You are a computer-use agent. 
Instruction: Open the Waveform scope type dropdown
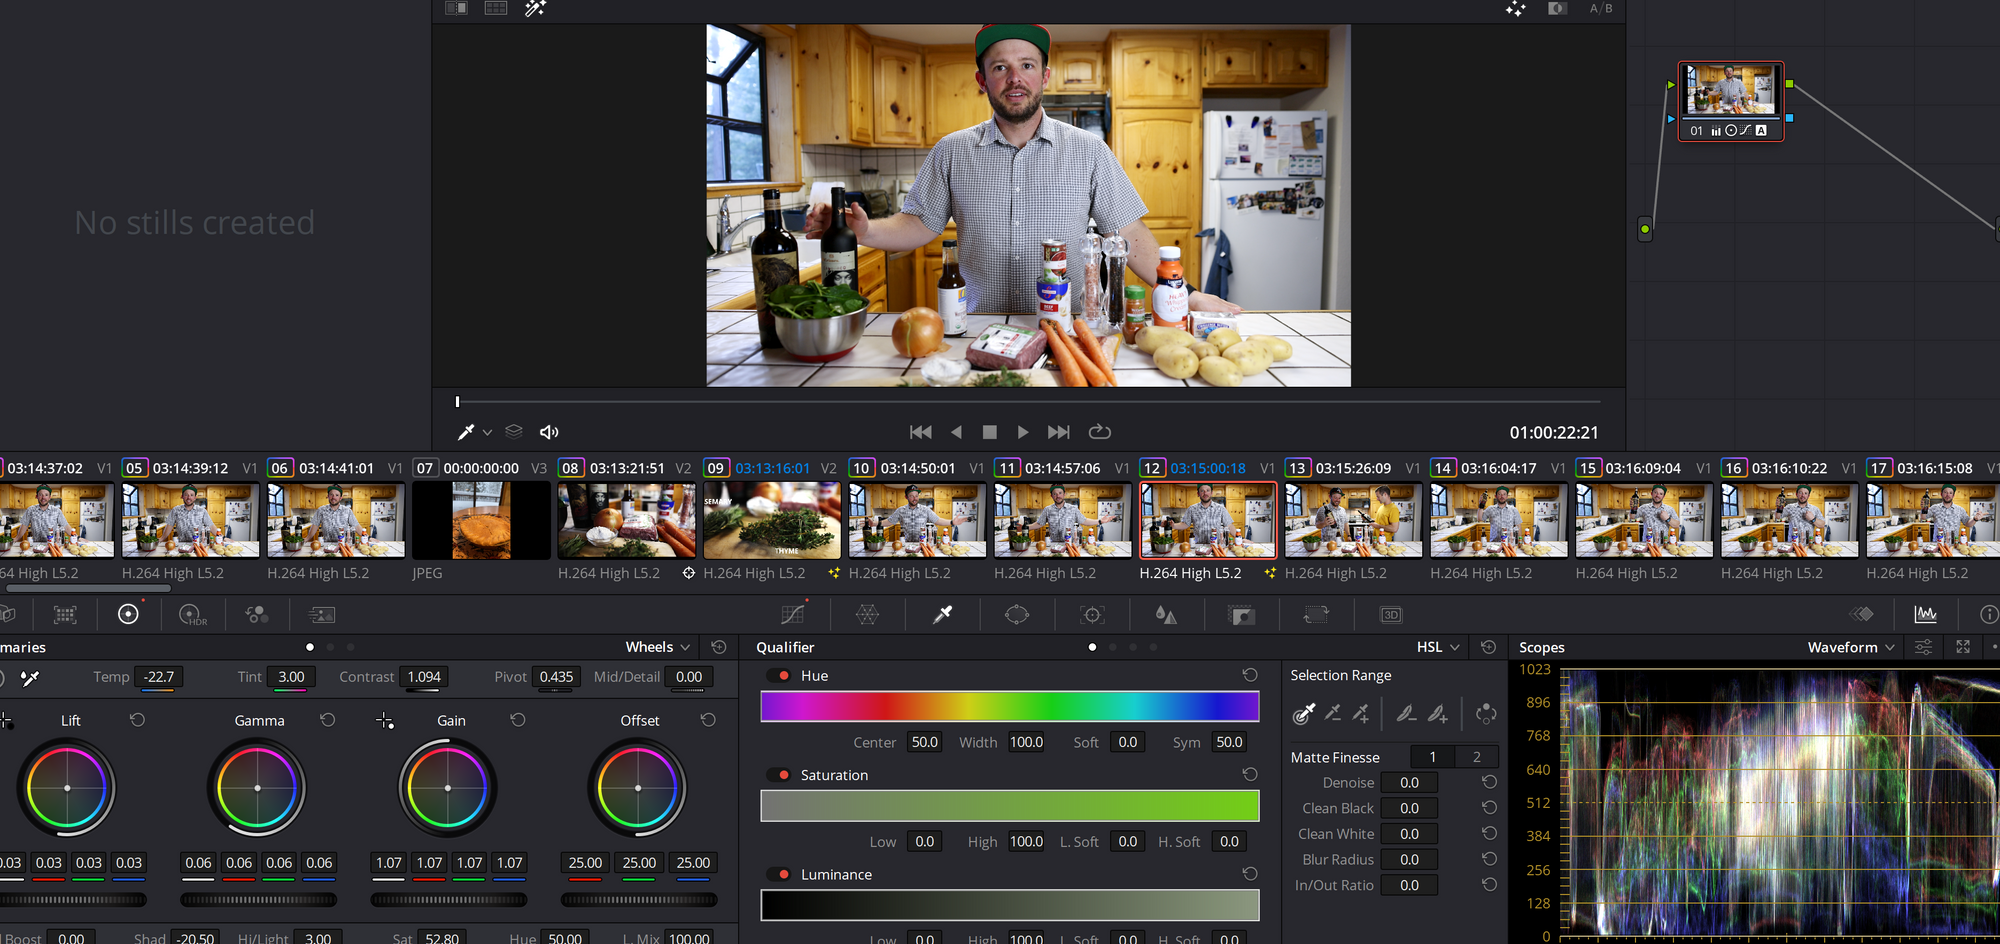click(1851, 647)
